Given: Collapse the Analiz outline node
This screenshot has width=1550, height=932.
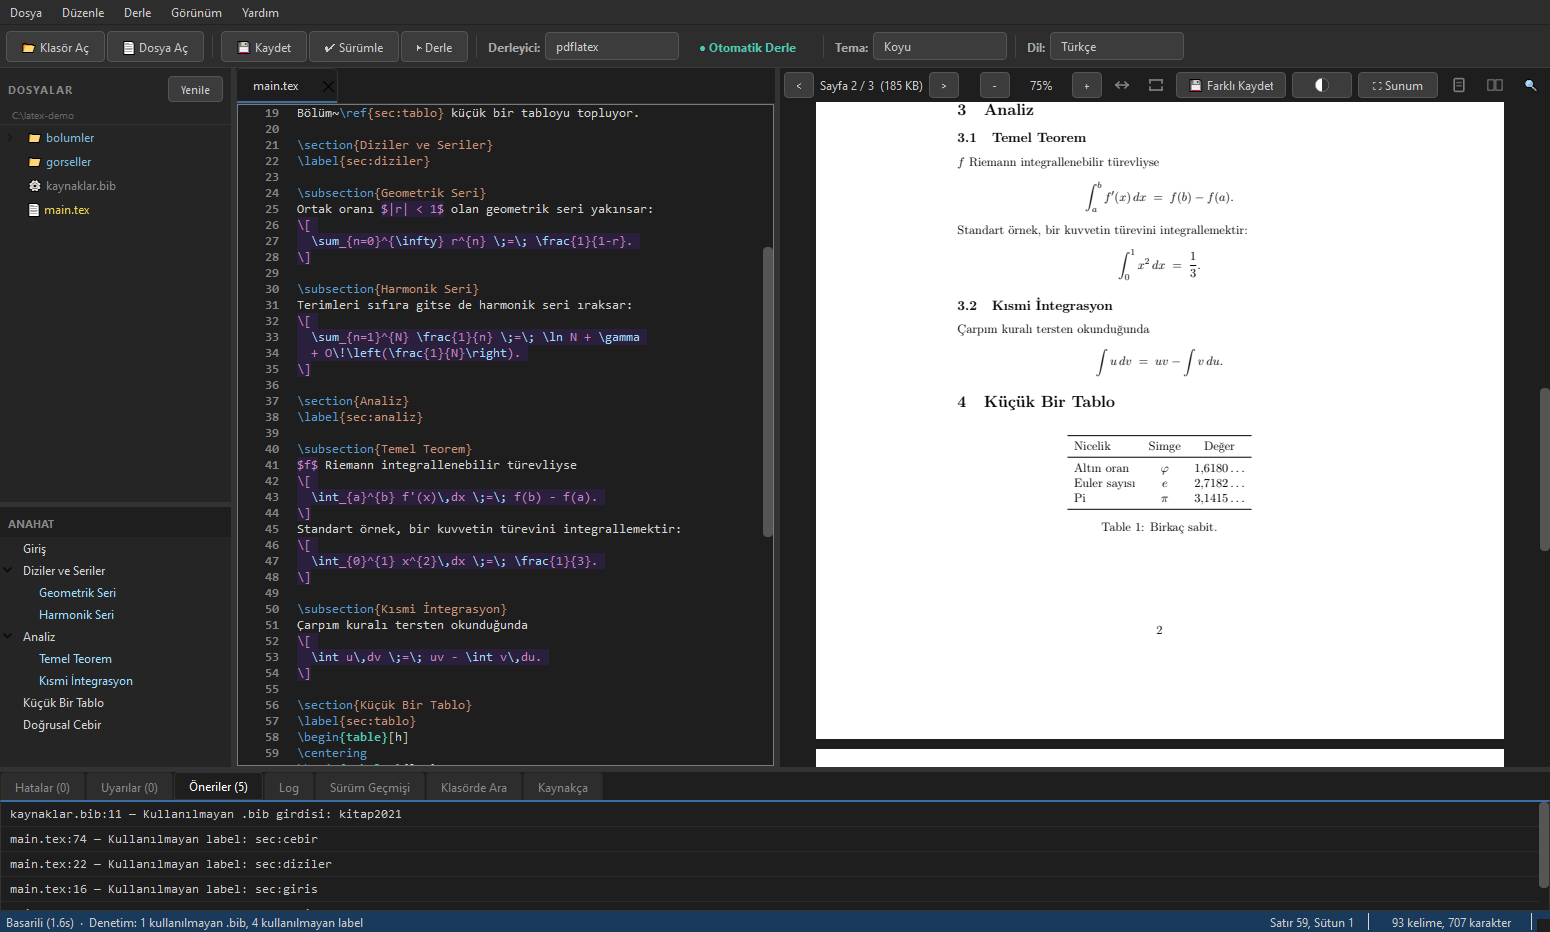Looking at the screenshot, I should [9, 637].
